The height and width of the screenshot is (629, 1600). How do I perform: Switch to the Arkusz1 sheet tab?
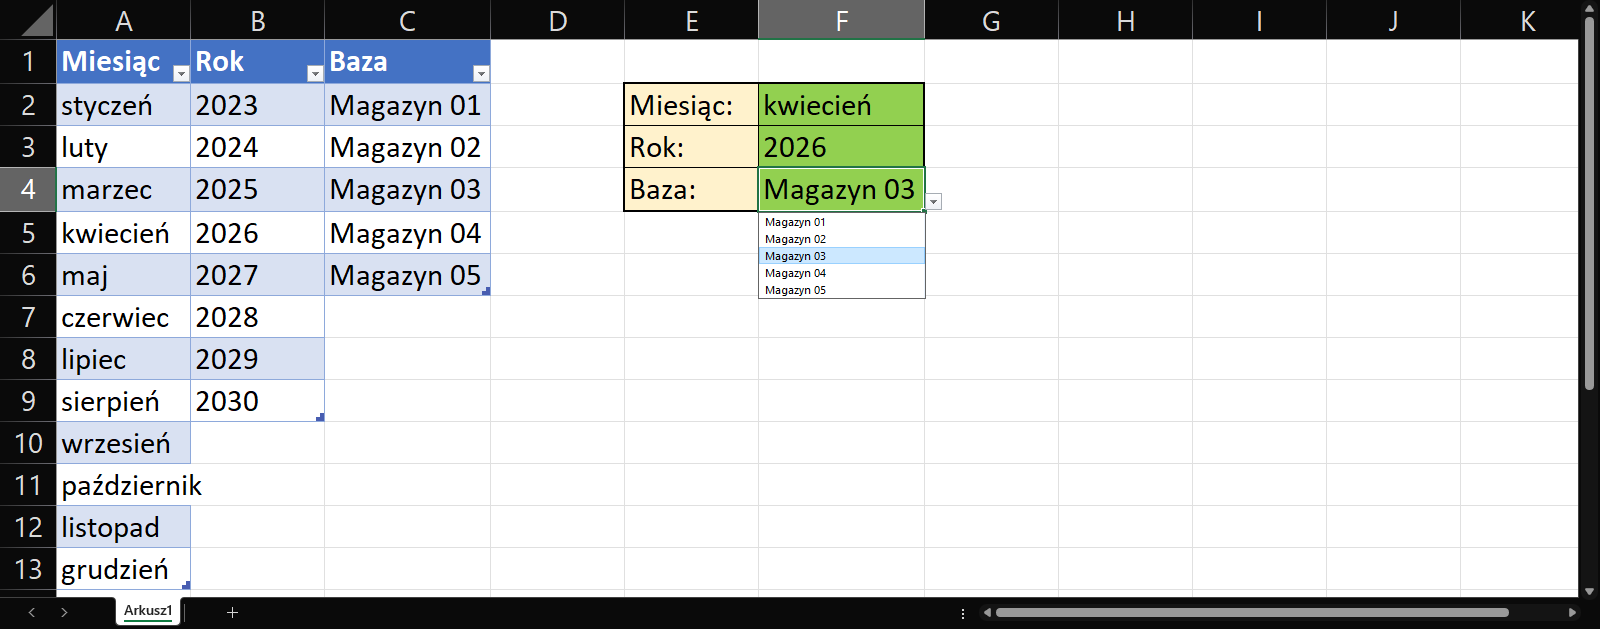coord(148,611)
